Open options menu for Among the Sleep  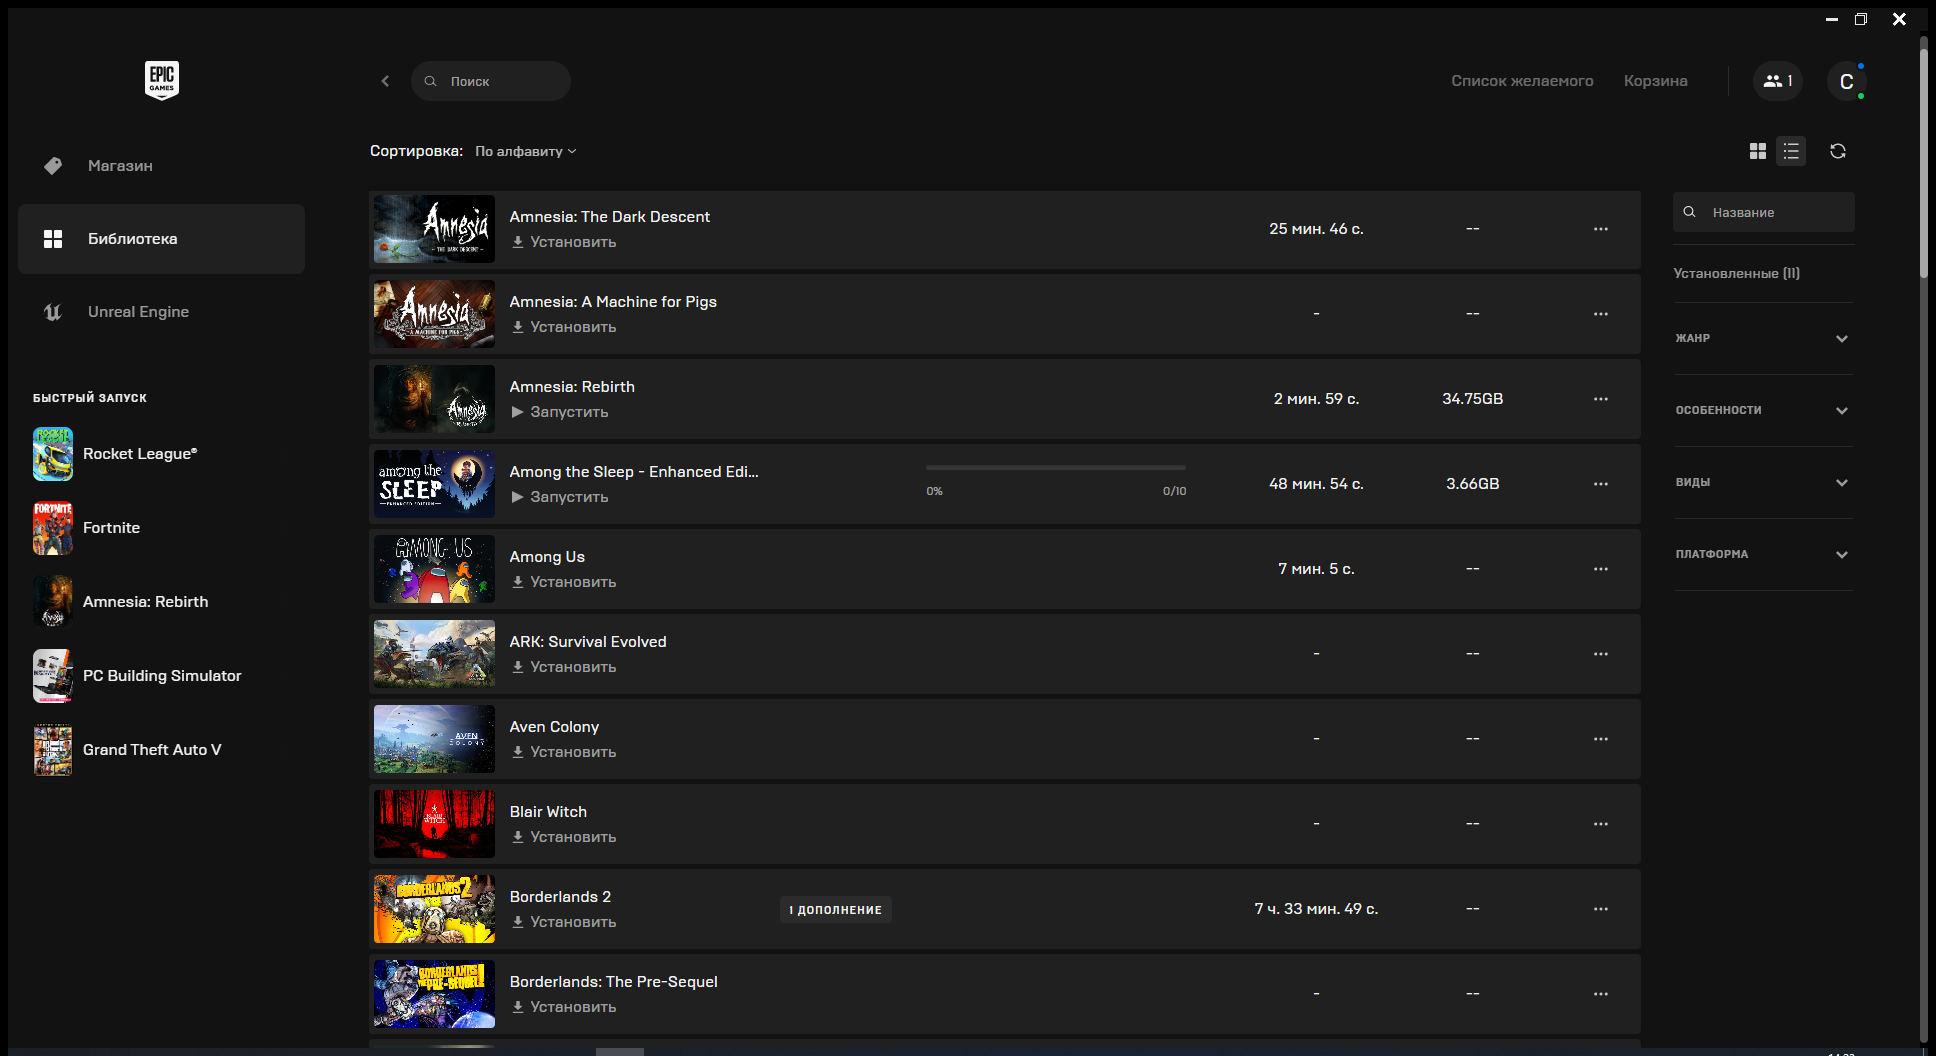[x=1601, y=484]
